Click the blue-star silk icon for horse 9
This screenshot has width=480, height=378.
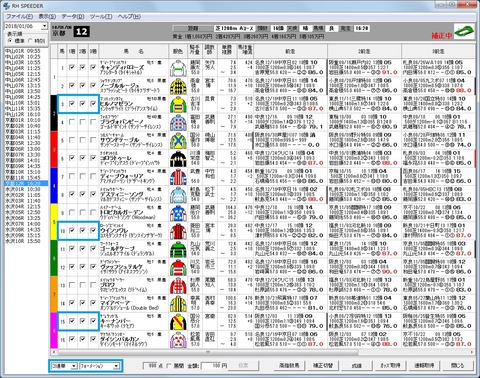[178, 213]
